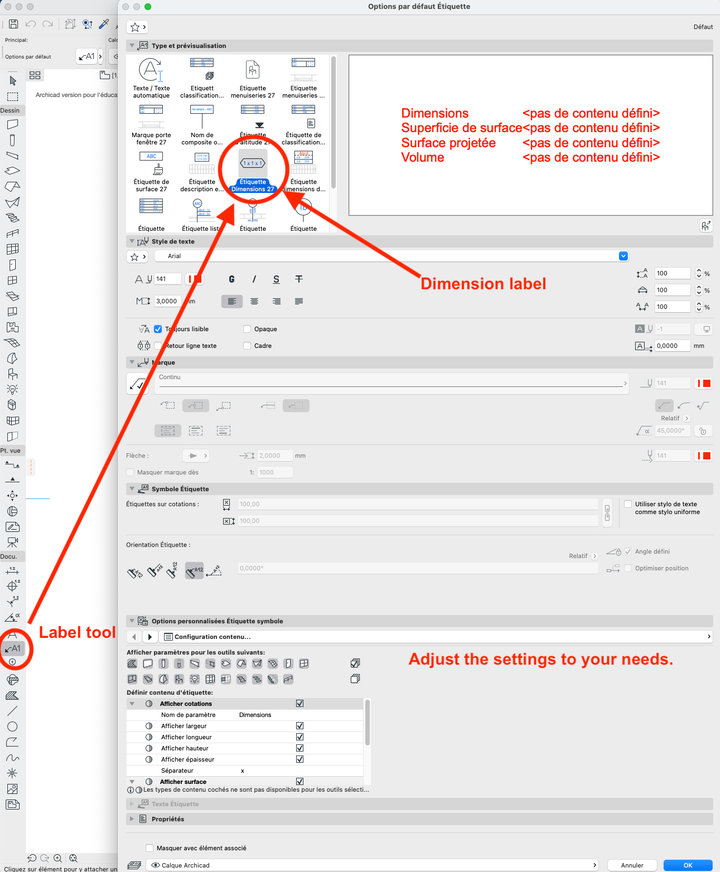The image size is (720, 872).
Task: Select the Angle Dimension tool in the toolbox
Action: click(12, 617)
